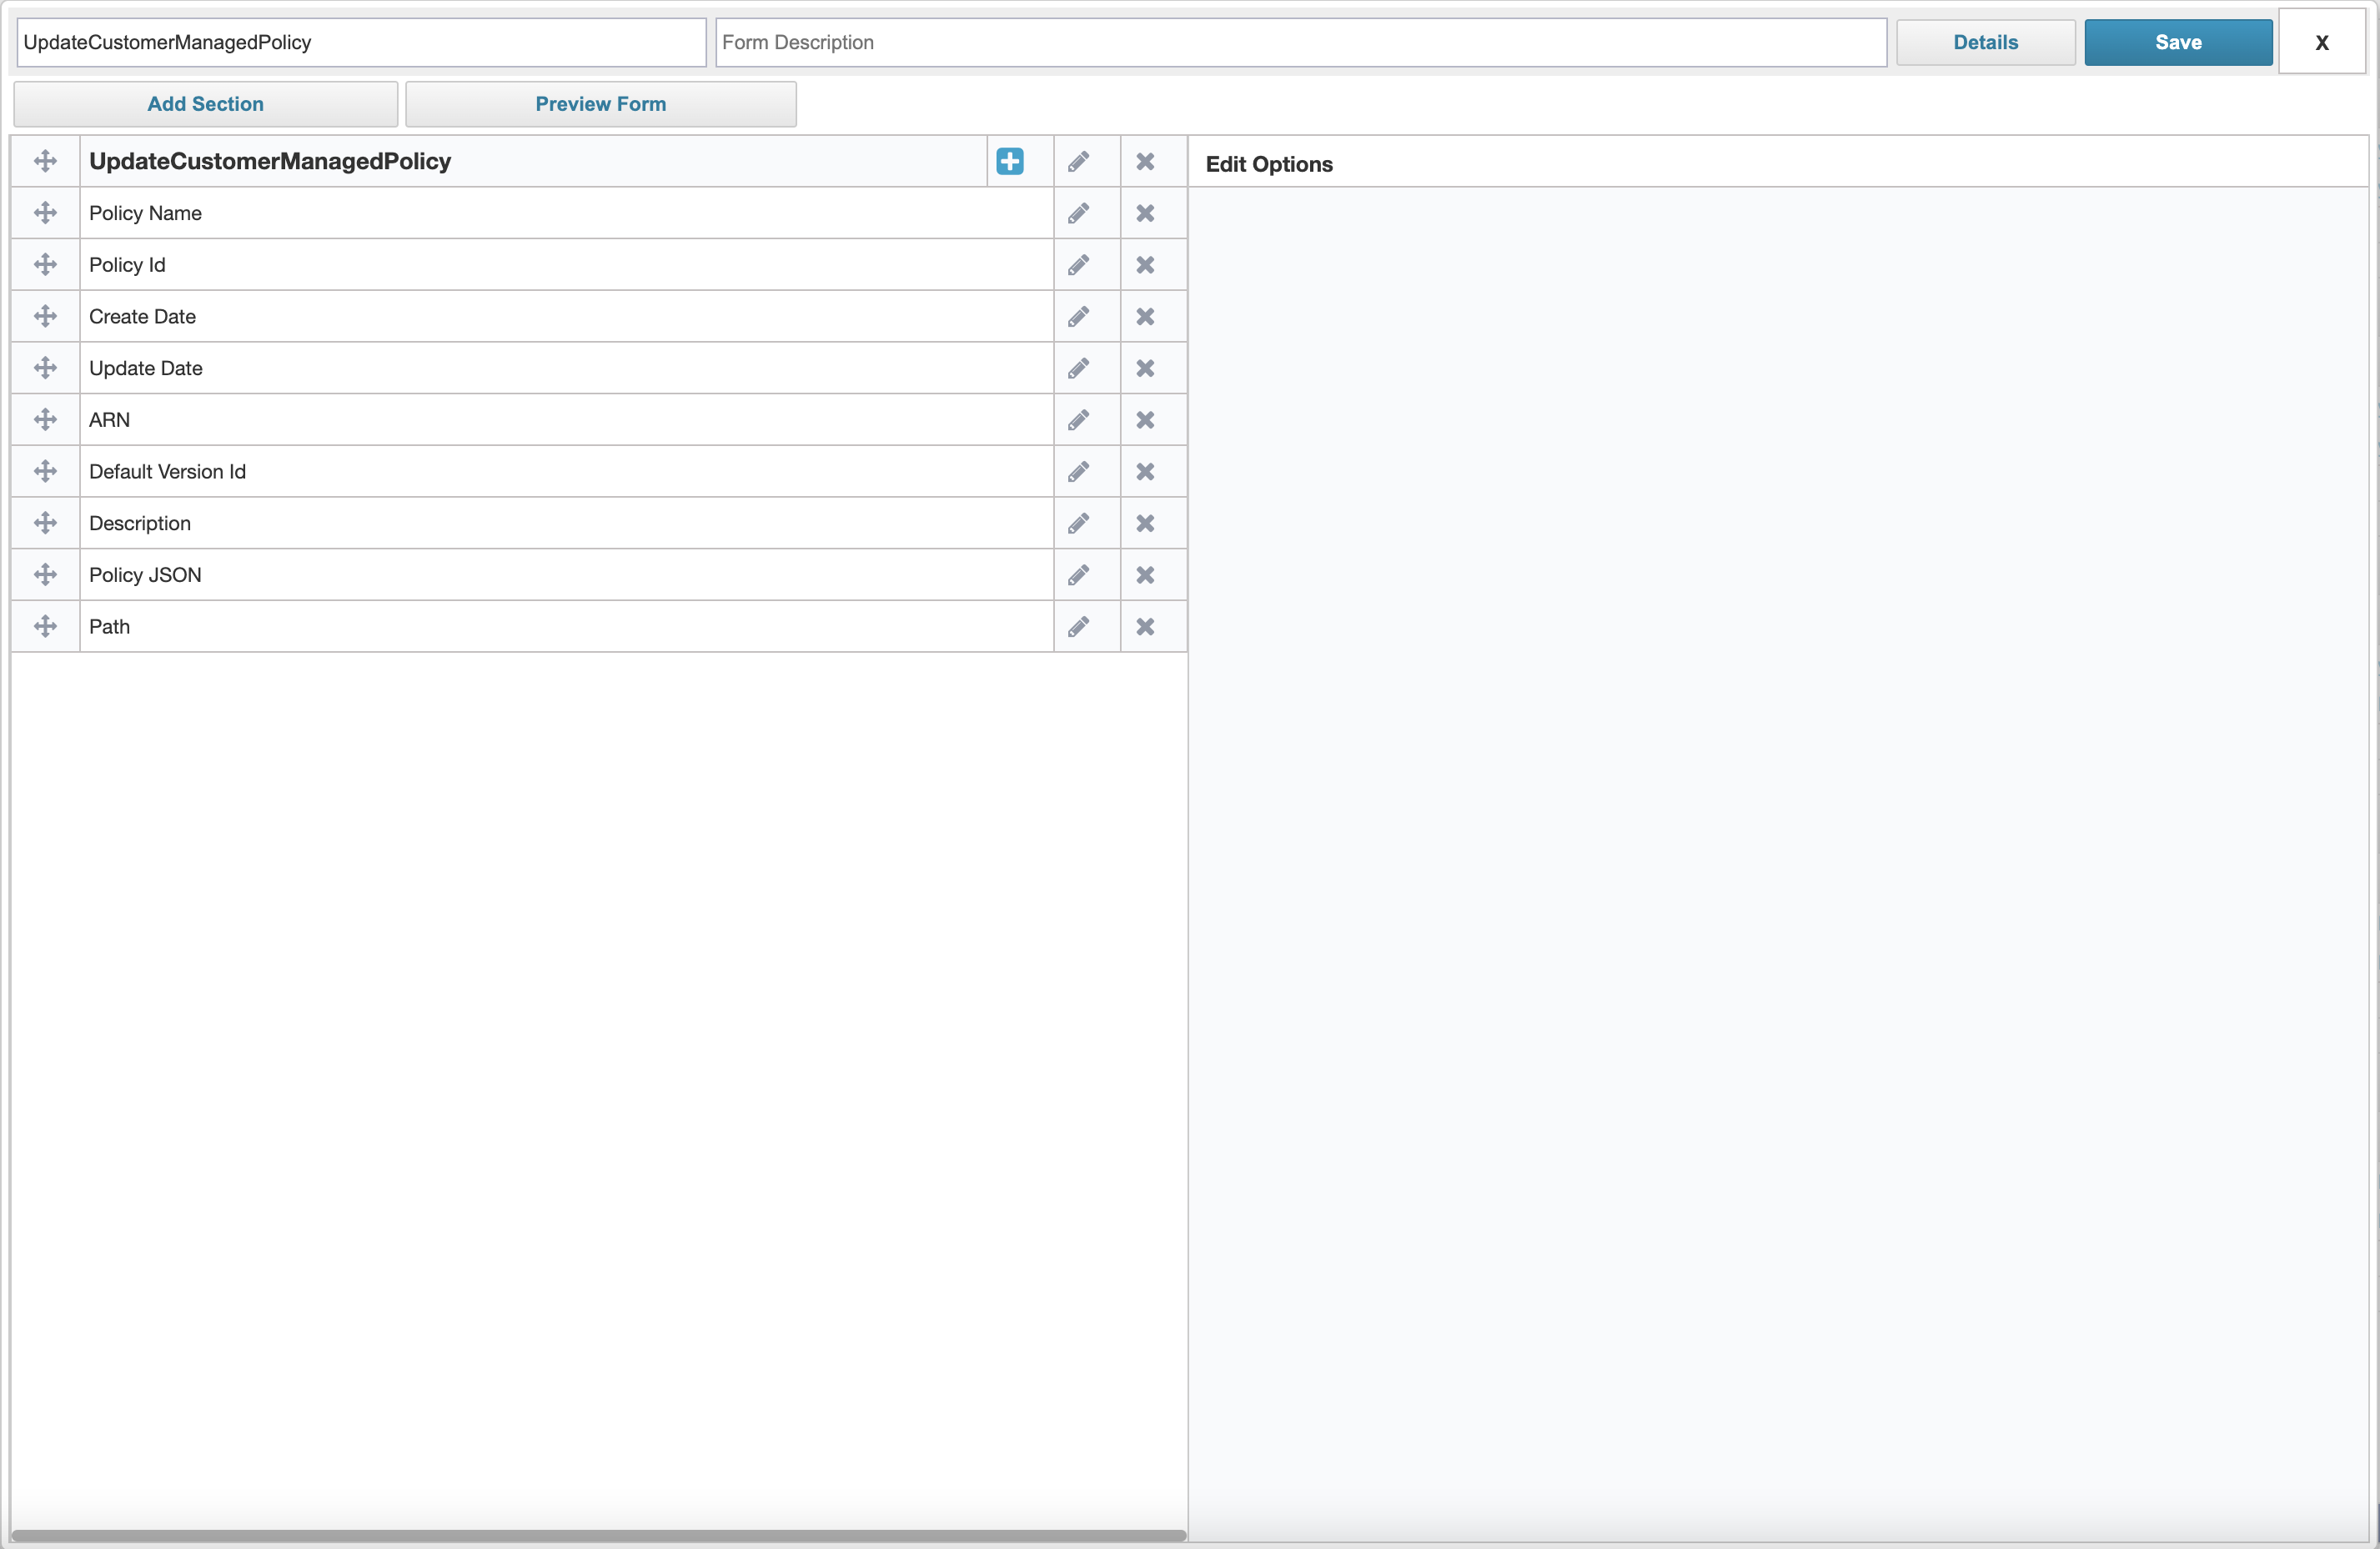Focus the Form Description input
The height and width of the screenshot is (1549, 2380).
[1301, 42]
